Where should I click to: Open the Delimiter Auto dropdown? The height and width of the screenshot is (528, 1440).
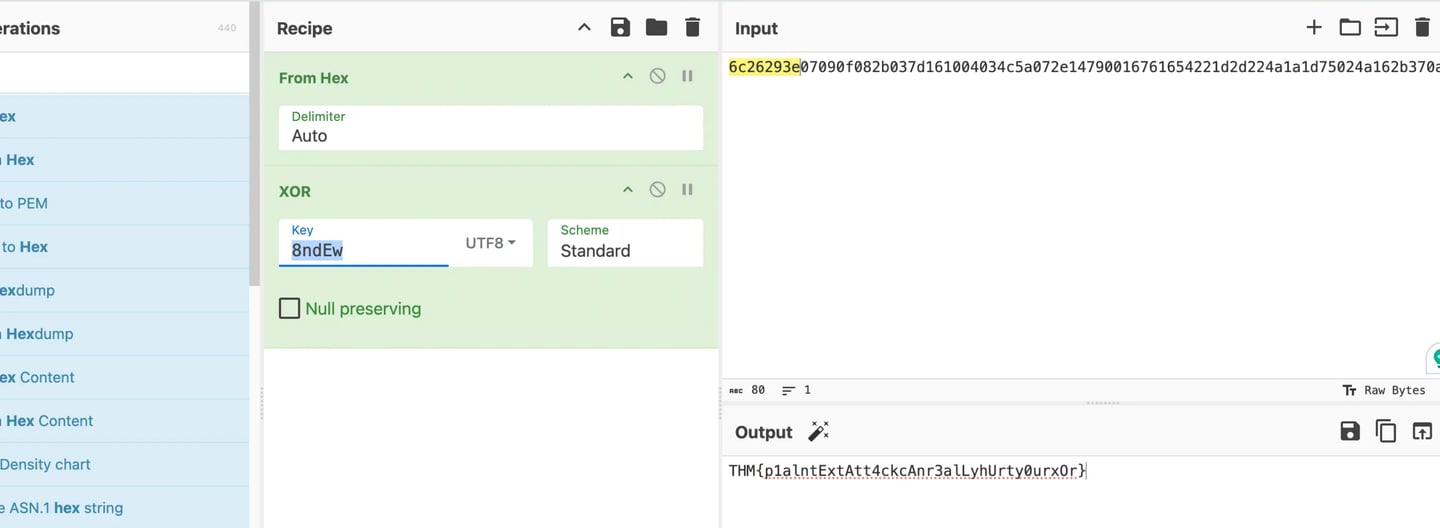click(490, 128)
